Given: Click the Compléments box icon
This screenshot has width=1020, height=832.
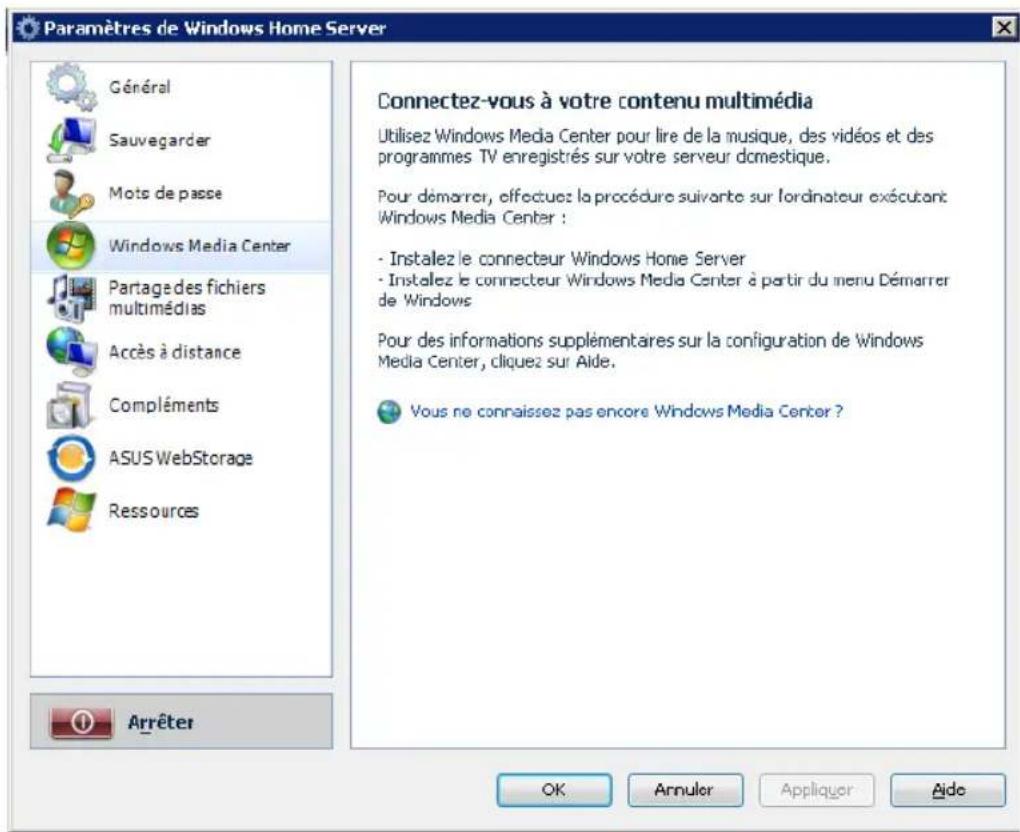Looking at the screenshot, I should tap(70, 405).
